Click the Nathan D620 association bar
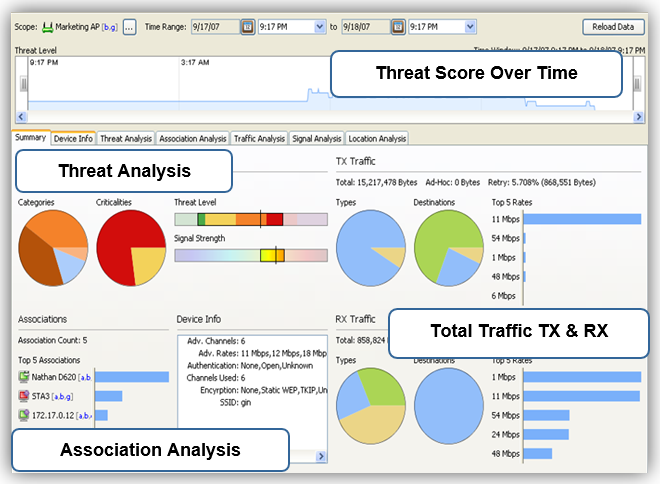660x484 pixels. click(x=132, y=377)
